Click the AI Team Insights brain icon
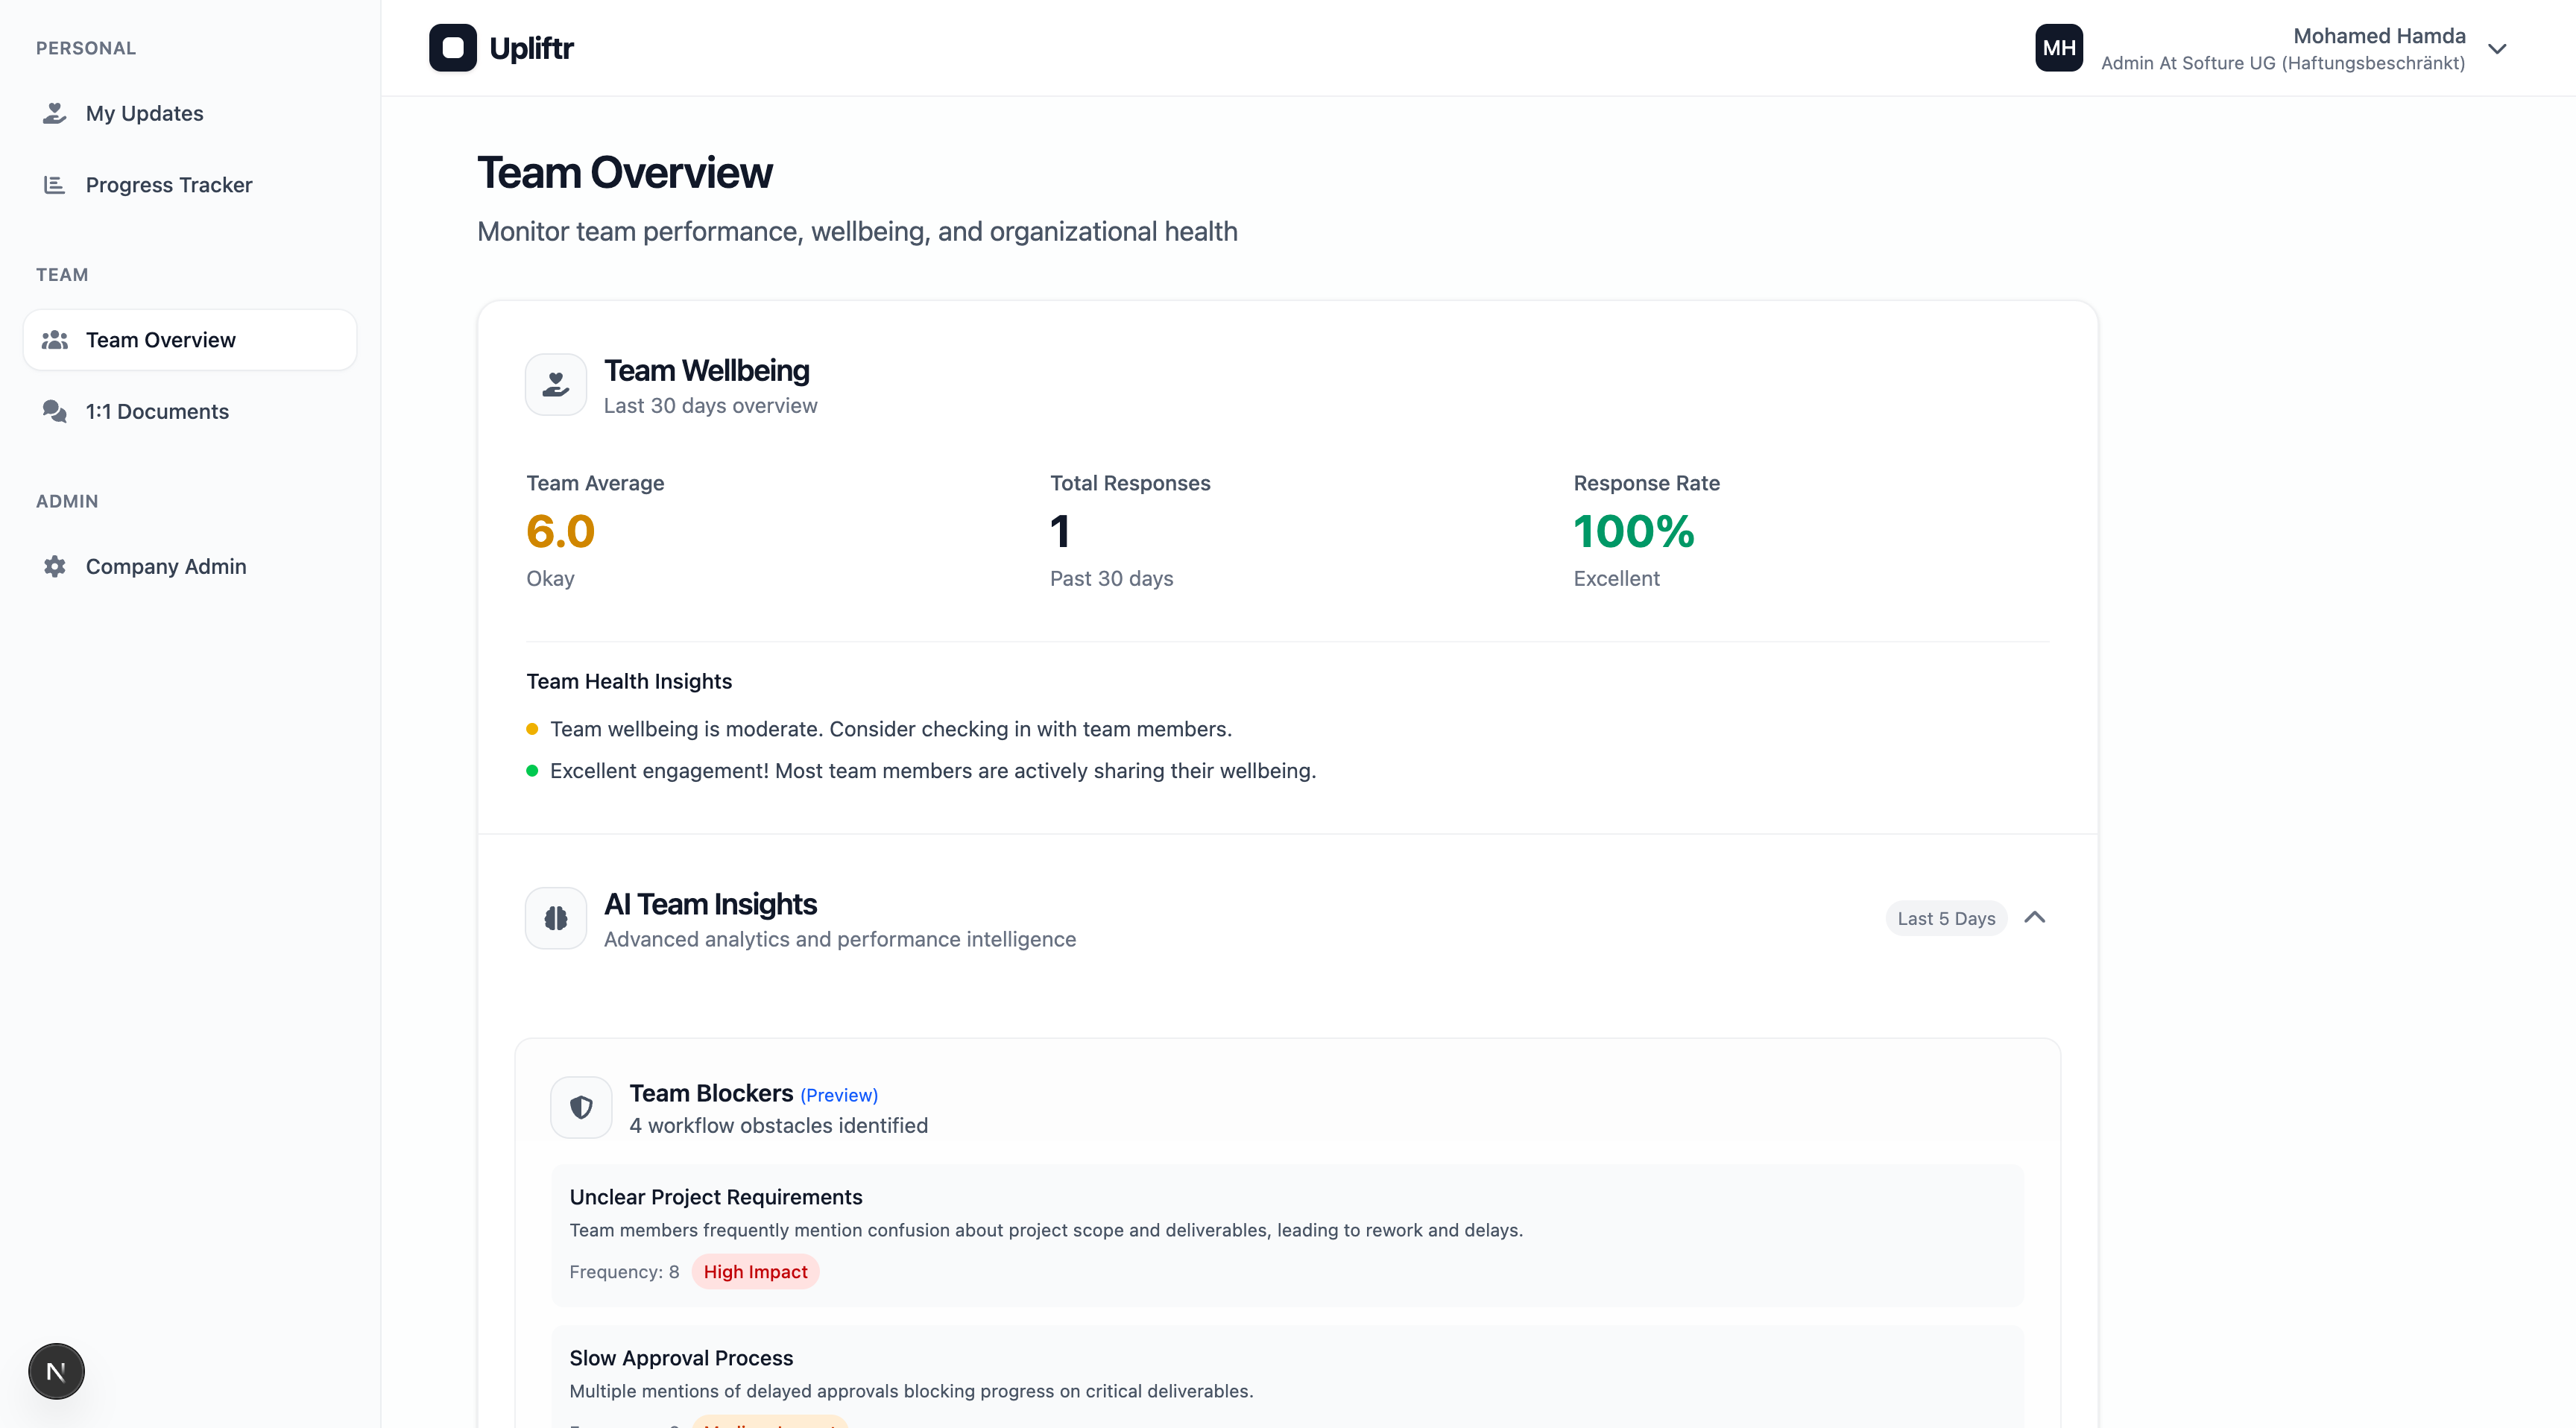 556,918
